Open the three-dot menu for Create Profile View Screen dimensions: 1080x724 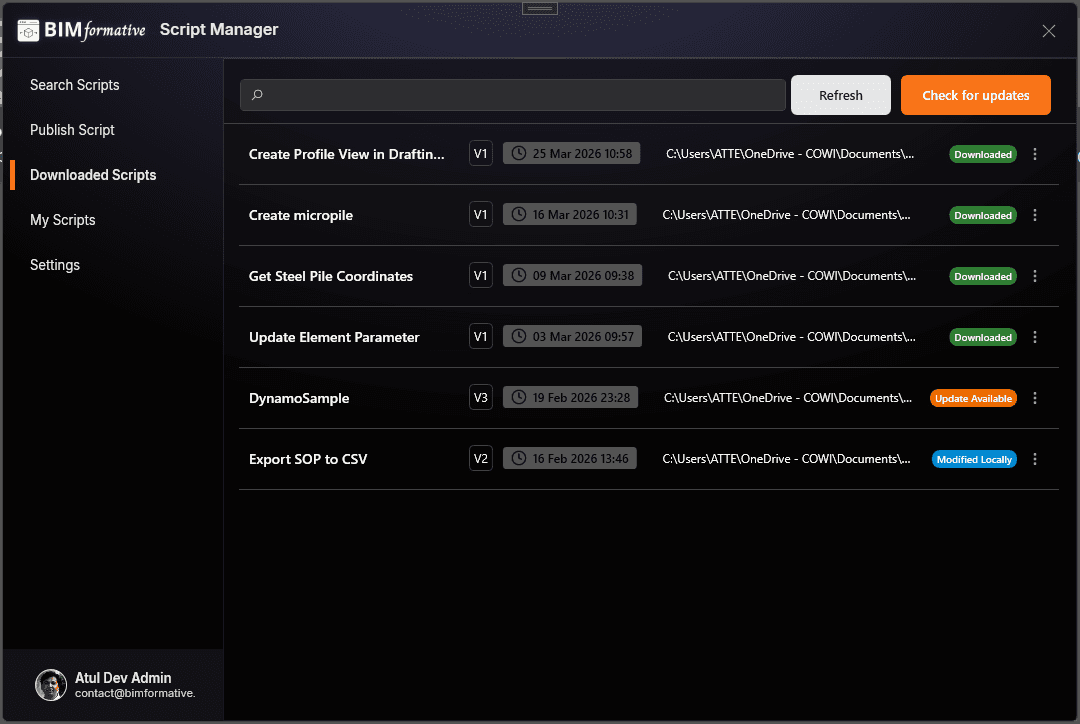(1035, 154)
